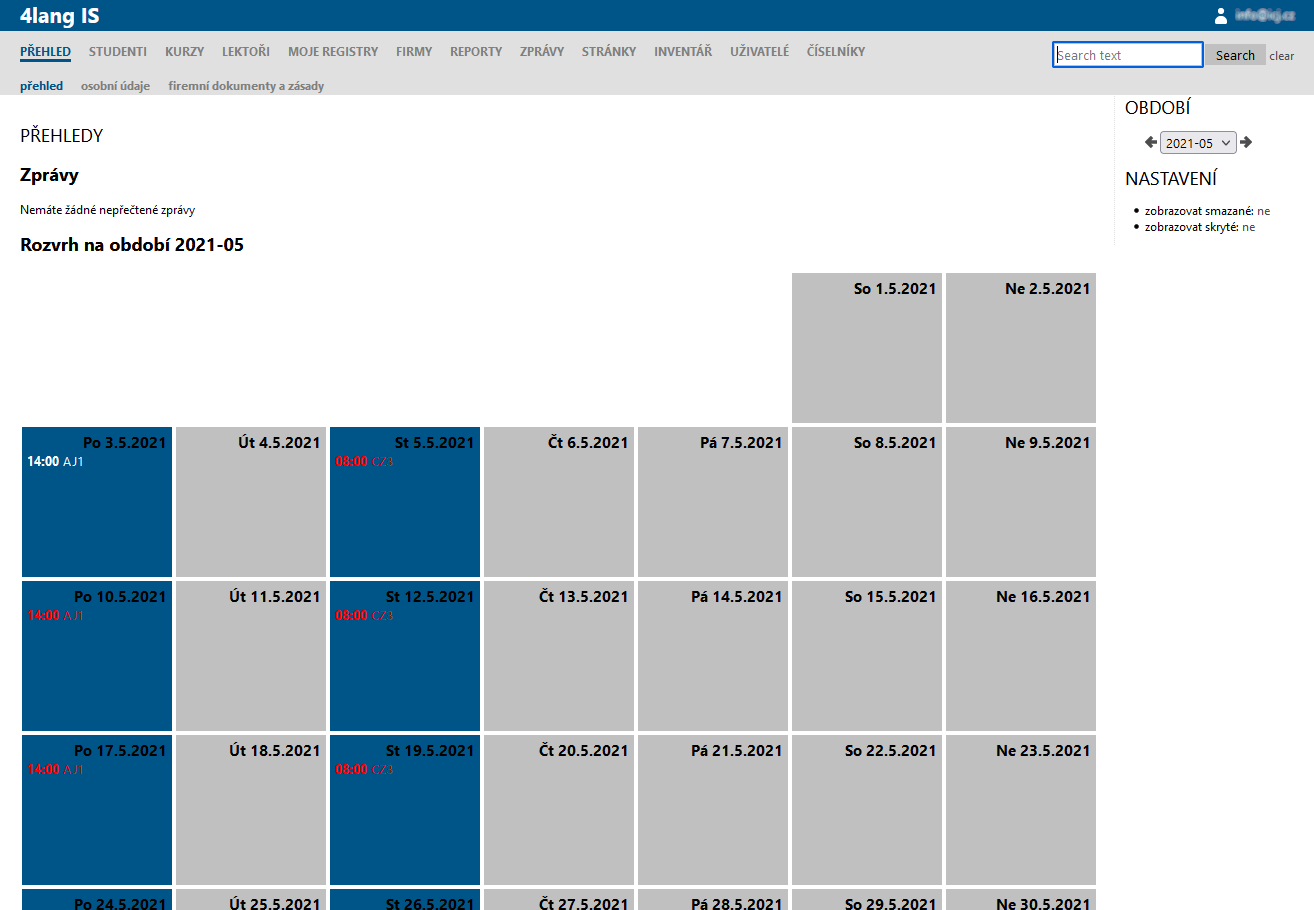Open the STUDENTI menu
The height and width of the screenshot is (910, 1314).
(118, 52)
